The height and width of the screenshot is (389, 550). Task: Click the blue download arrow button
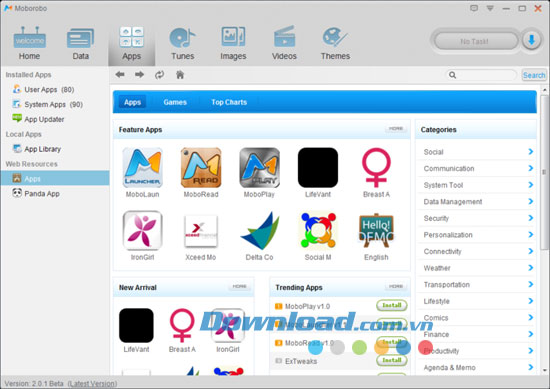(531, 41)
